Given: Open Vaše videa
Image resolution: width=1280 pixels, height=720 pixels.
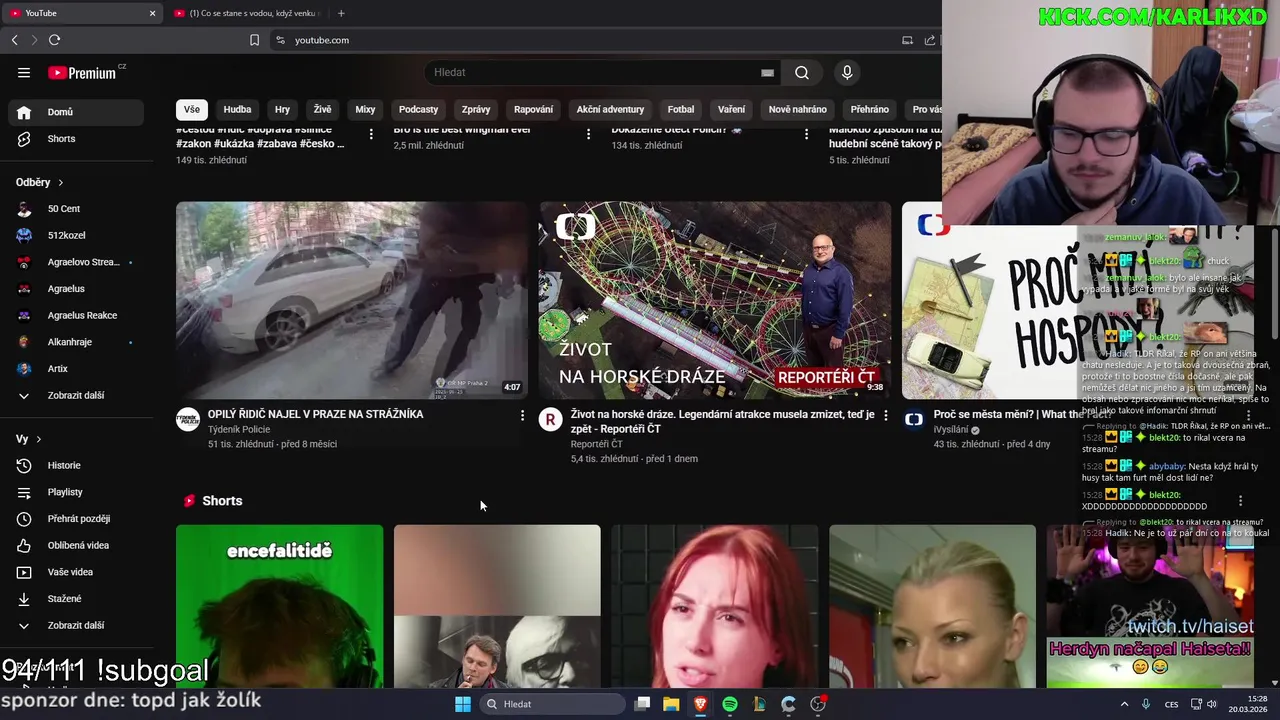Looking at the screenshot, I should point(76,572).
